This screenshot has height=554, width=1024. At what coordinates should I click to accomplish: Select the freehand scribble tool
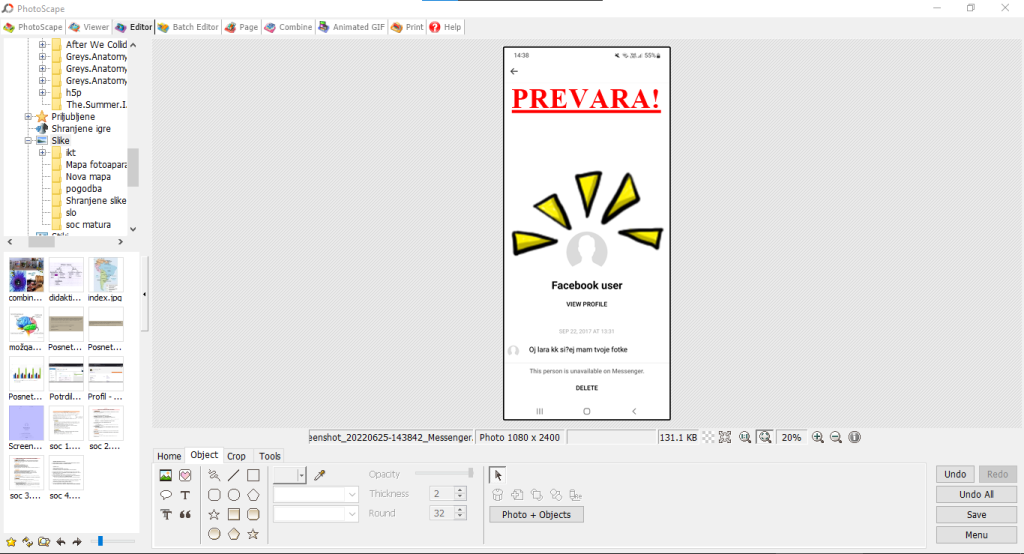(214, 475)
